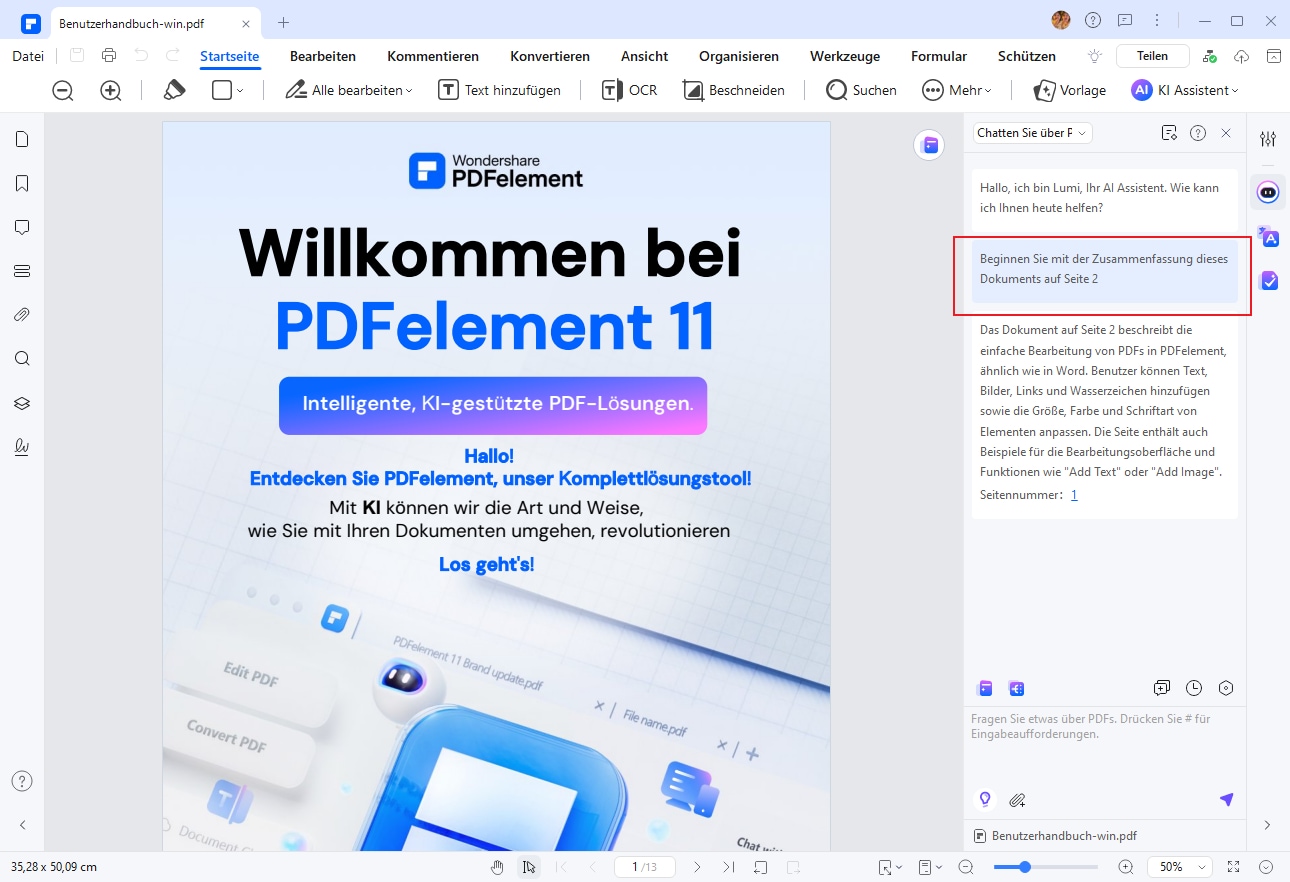
Task: Switch to the Bearbeiten tab
Action: click(323, 56)
